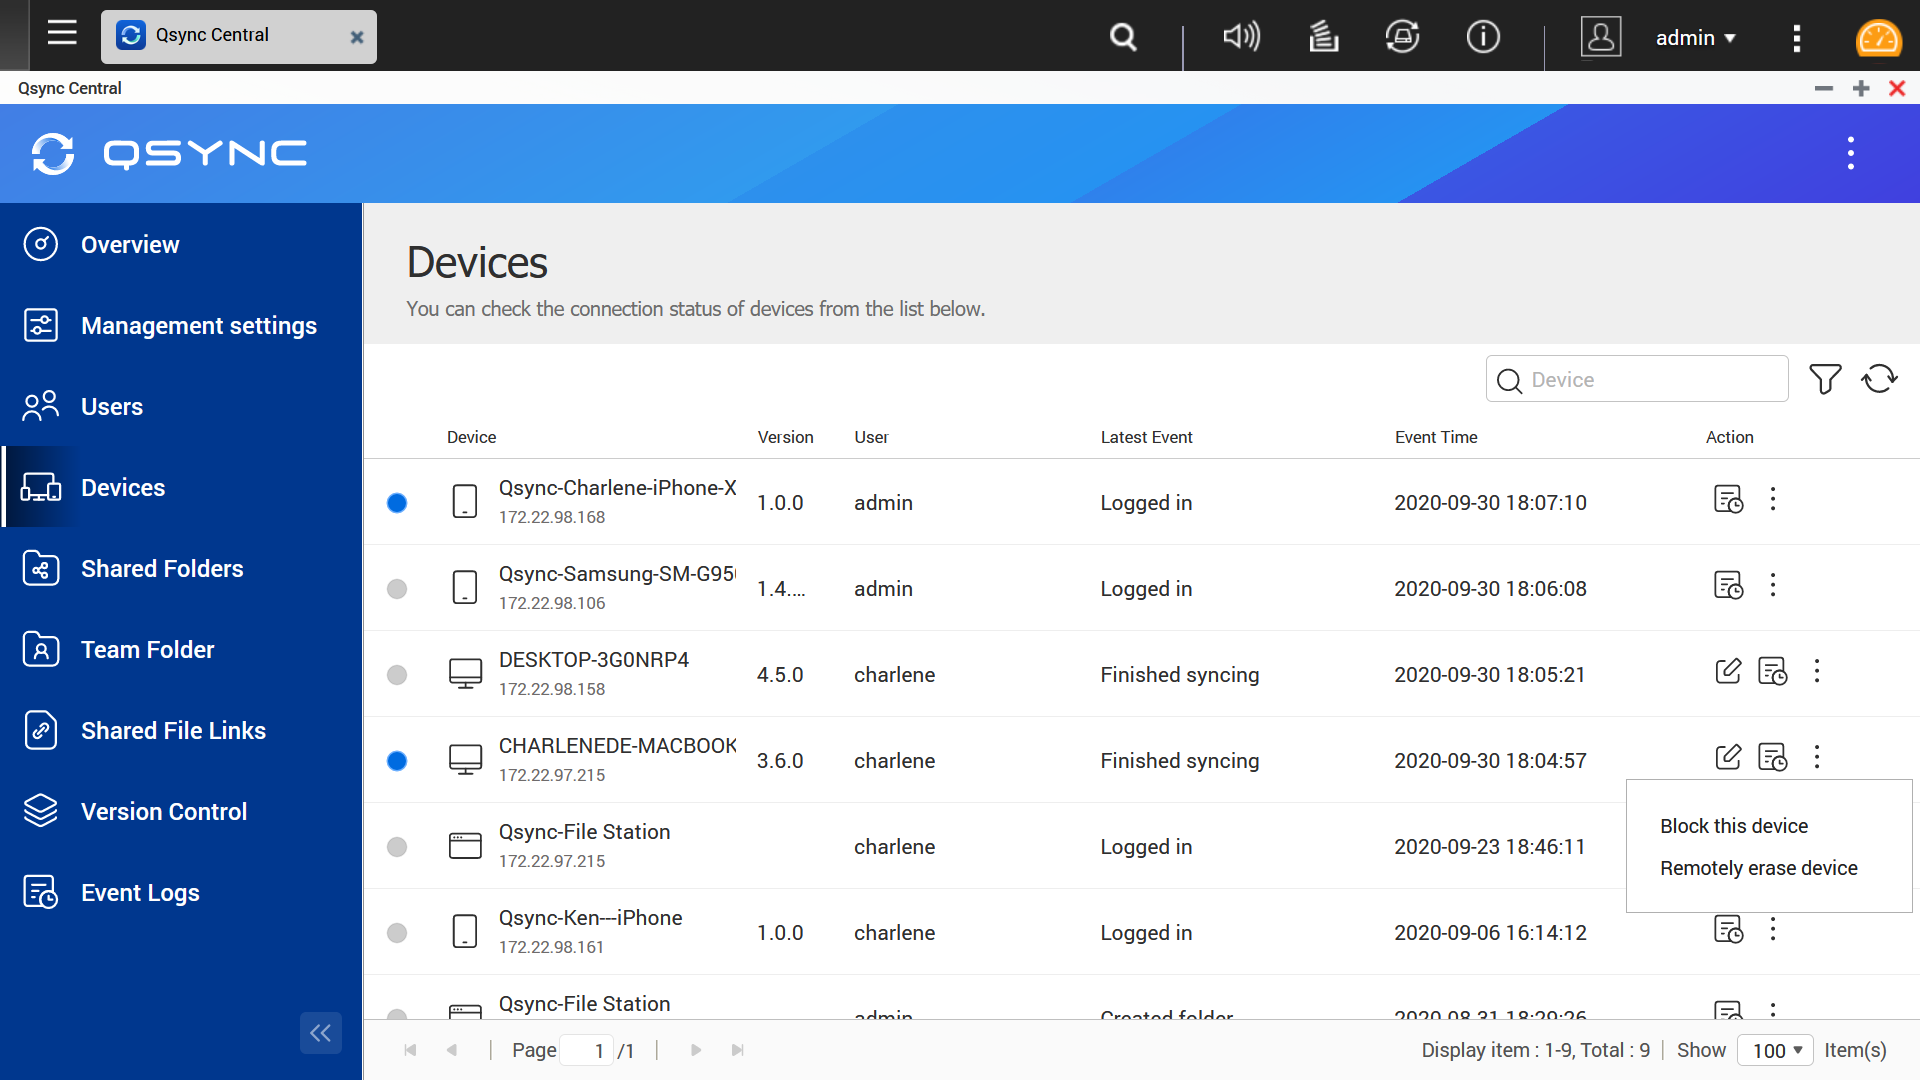Viewport: 1920px width, 1080px height.
Task: Select the Qsync-Samsung-SM-G95 status indicator
Action: tap(397, 589)
